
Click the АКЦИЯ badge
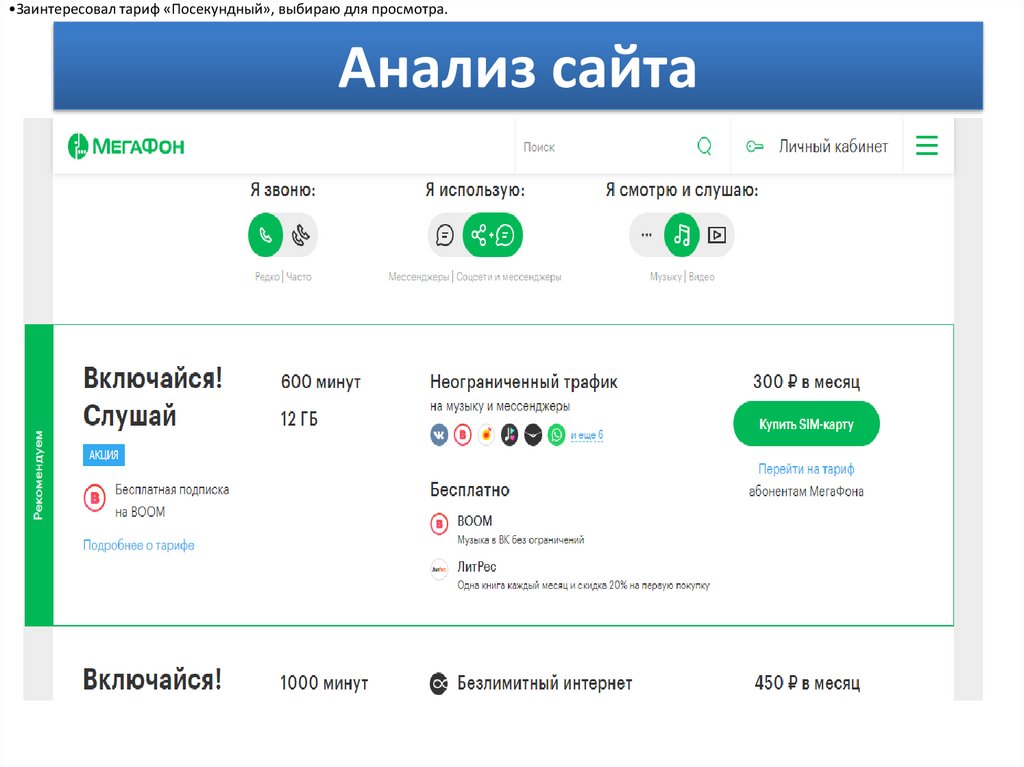[104, 455]
